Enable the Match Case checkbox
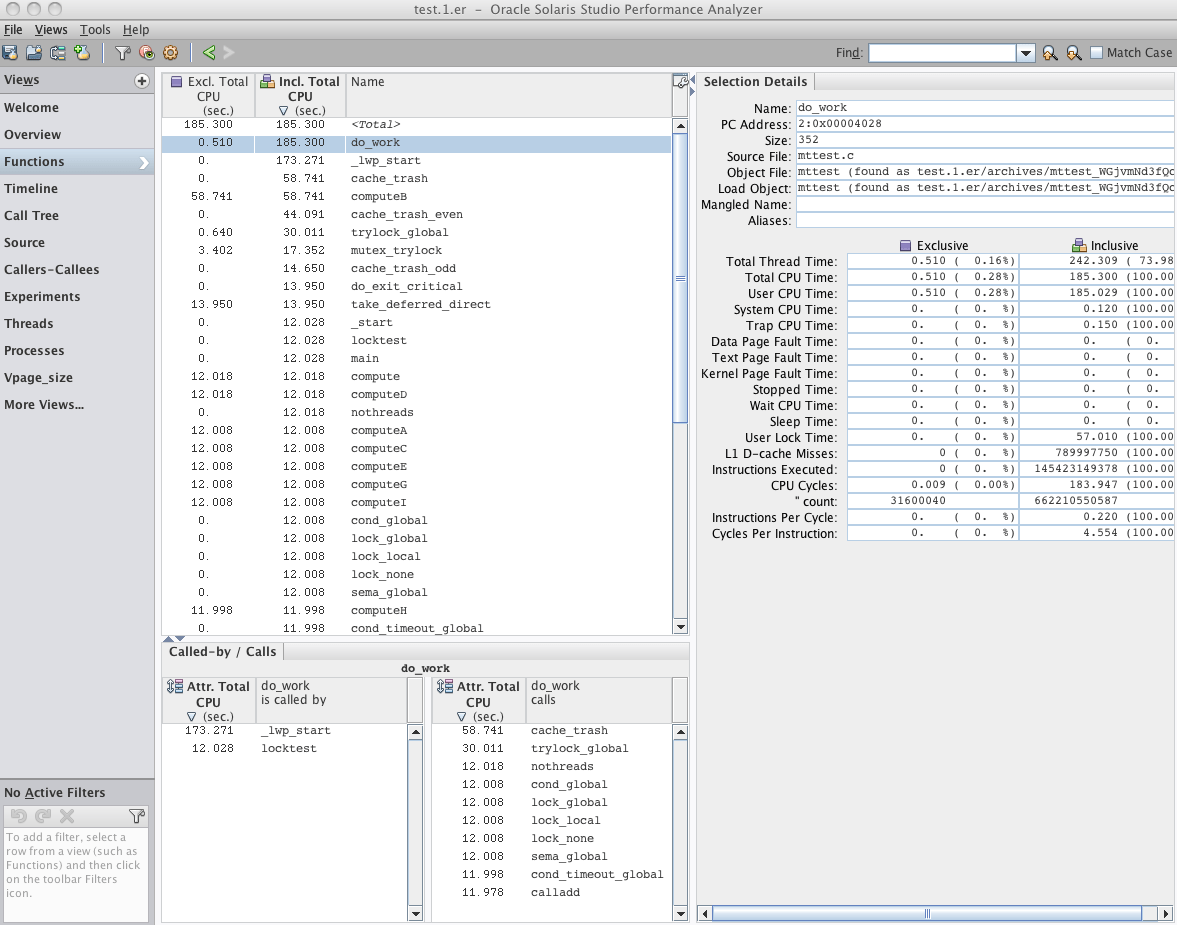 [x=1096, y=53]
